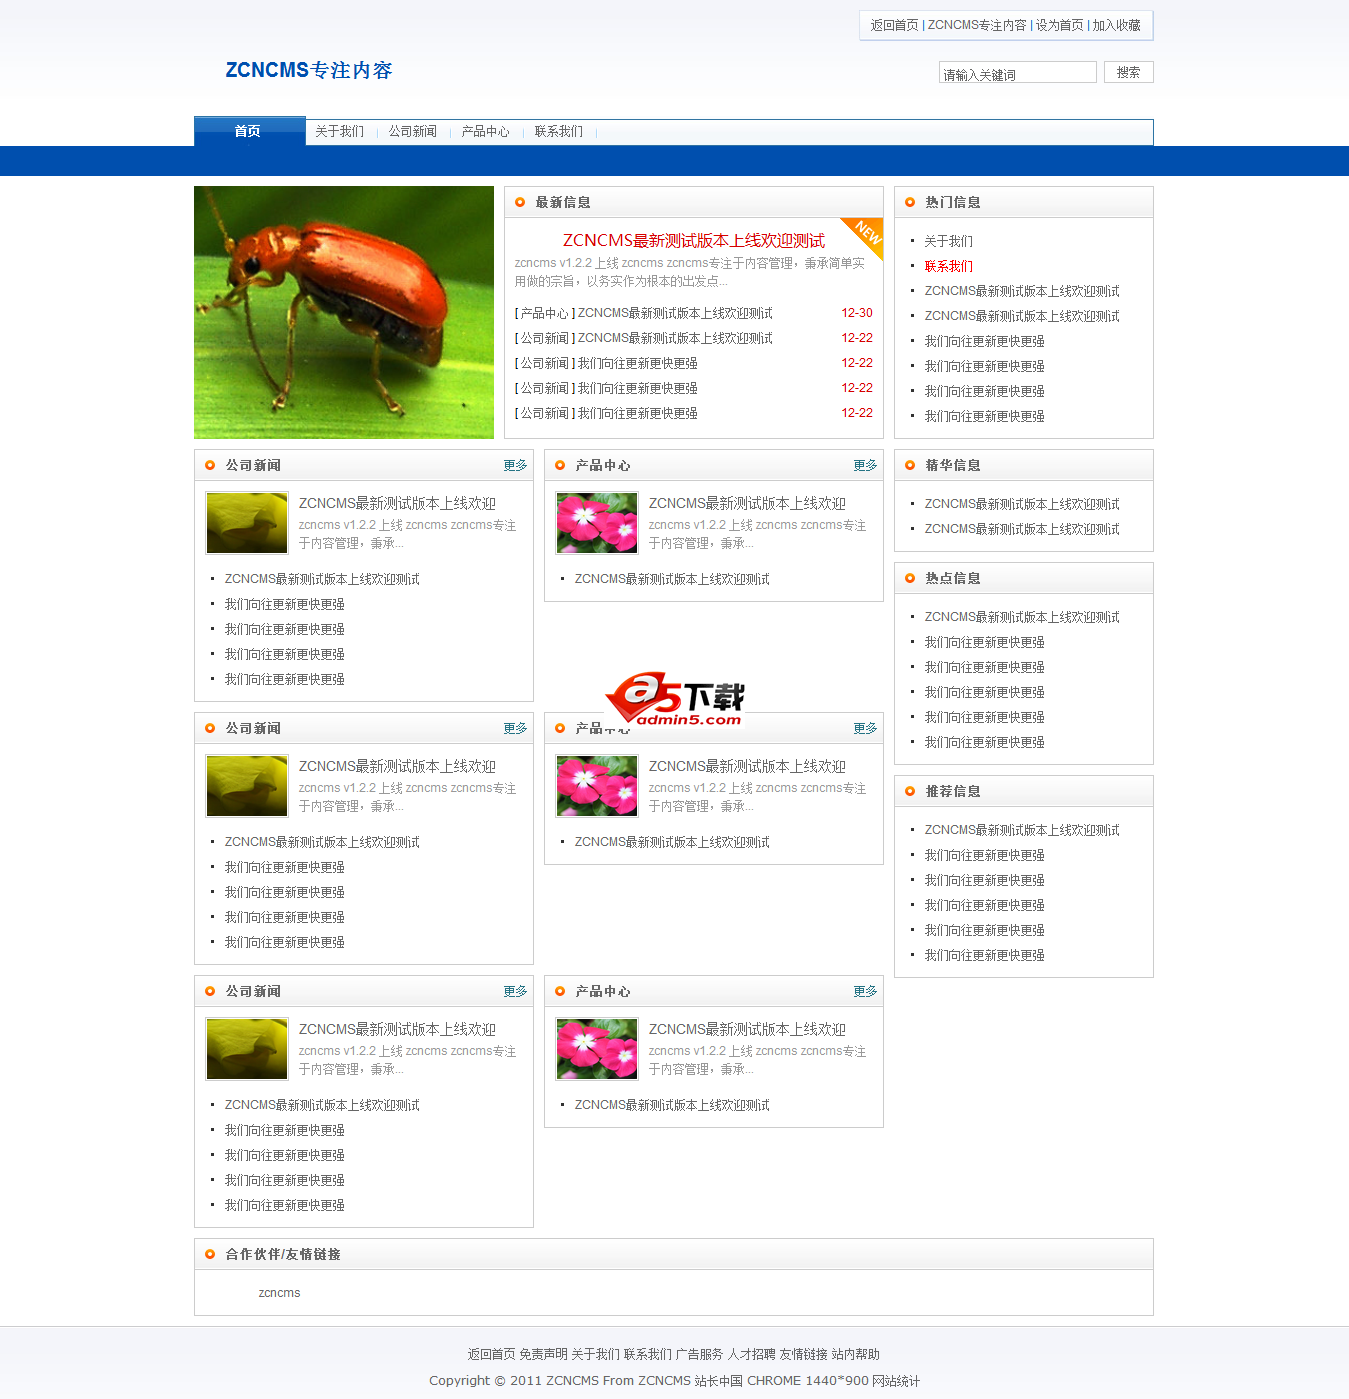Open the 站内帮助 footer link
The image size is (1349, 1399).
pyautogui.click(x=856, y=1354)
